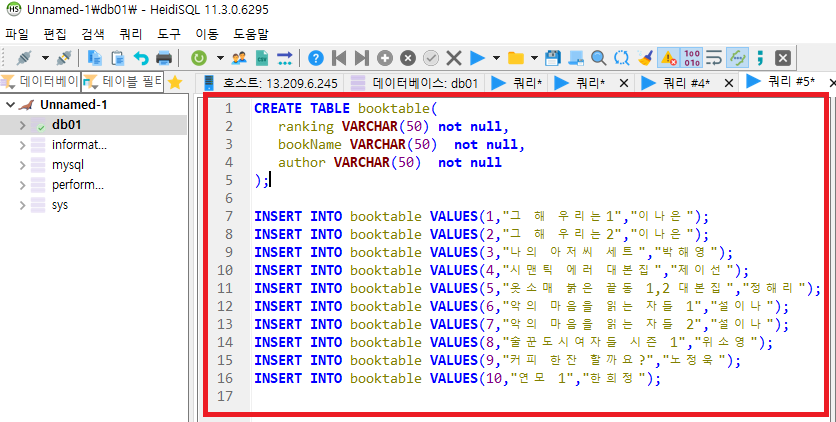The height and width of the screenshot is (422, 836).
Task: Open the 이동 menu
Action: tap(207, 34)
